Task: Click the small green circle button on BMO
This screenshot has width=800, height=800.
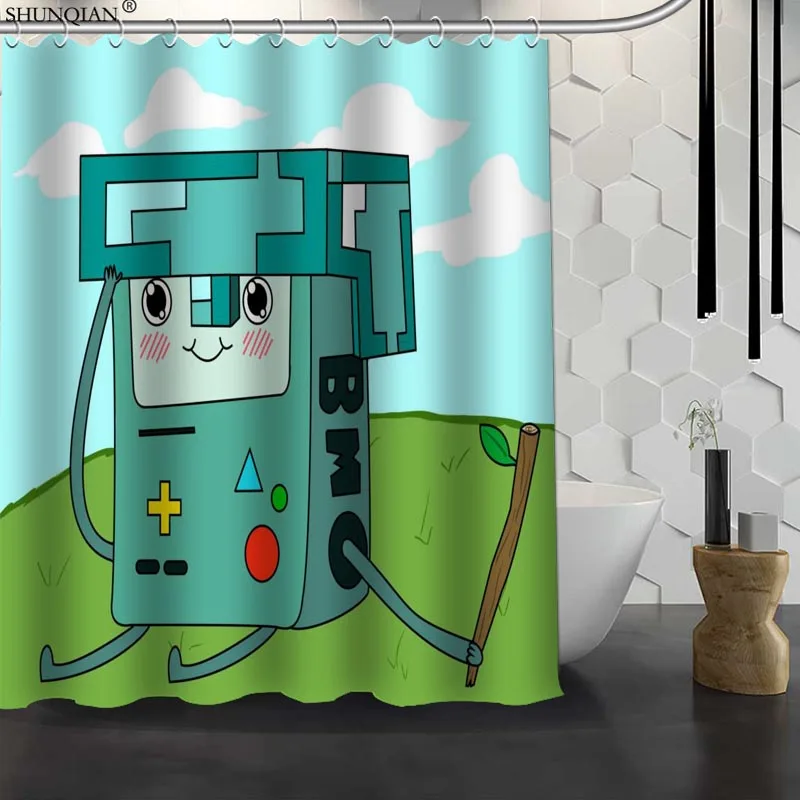Action: (279, 498)
